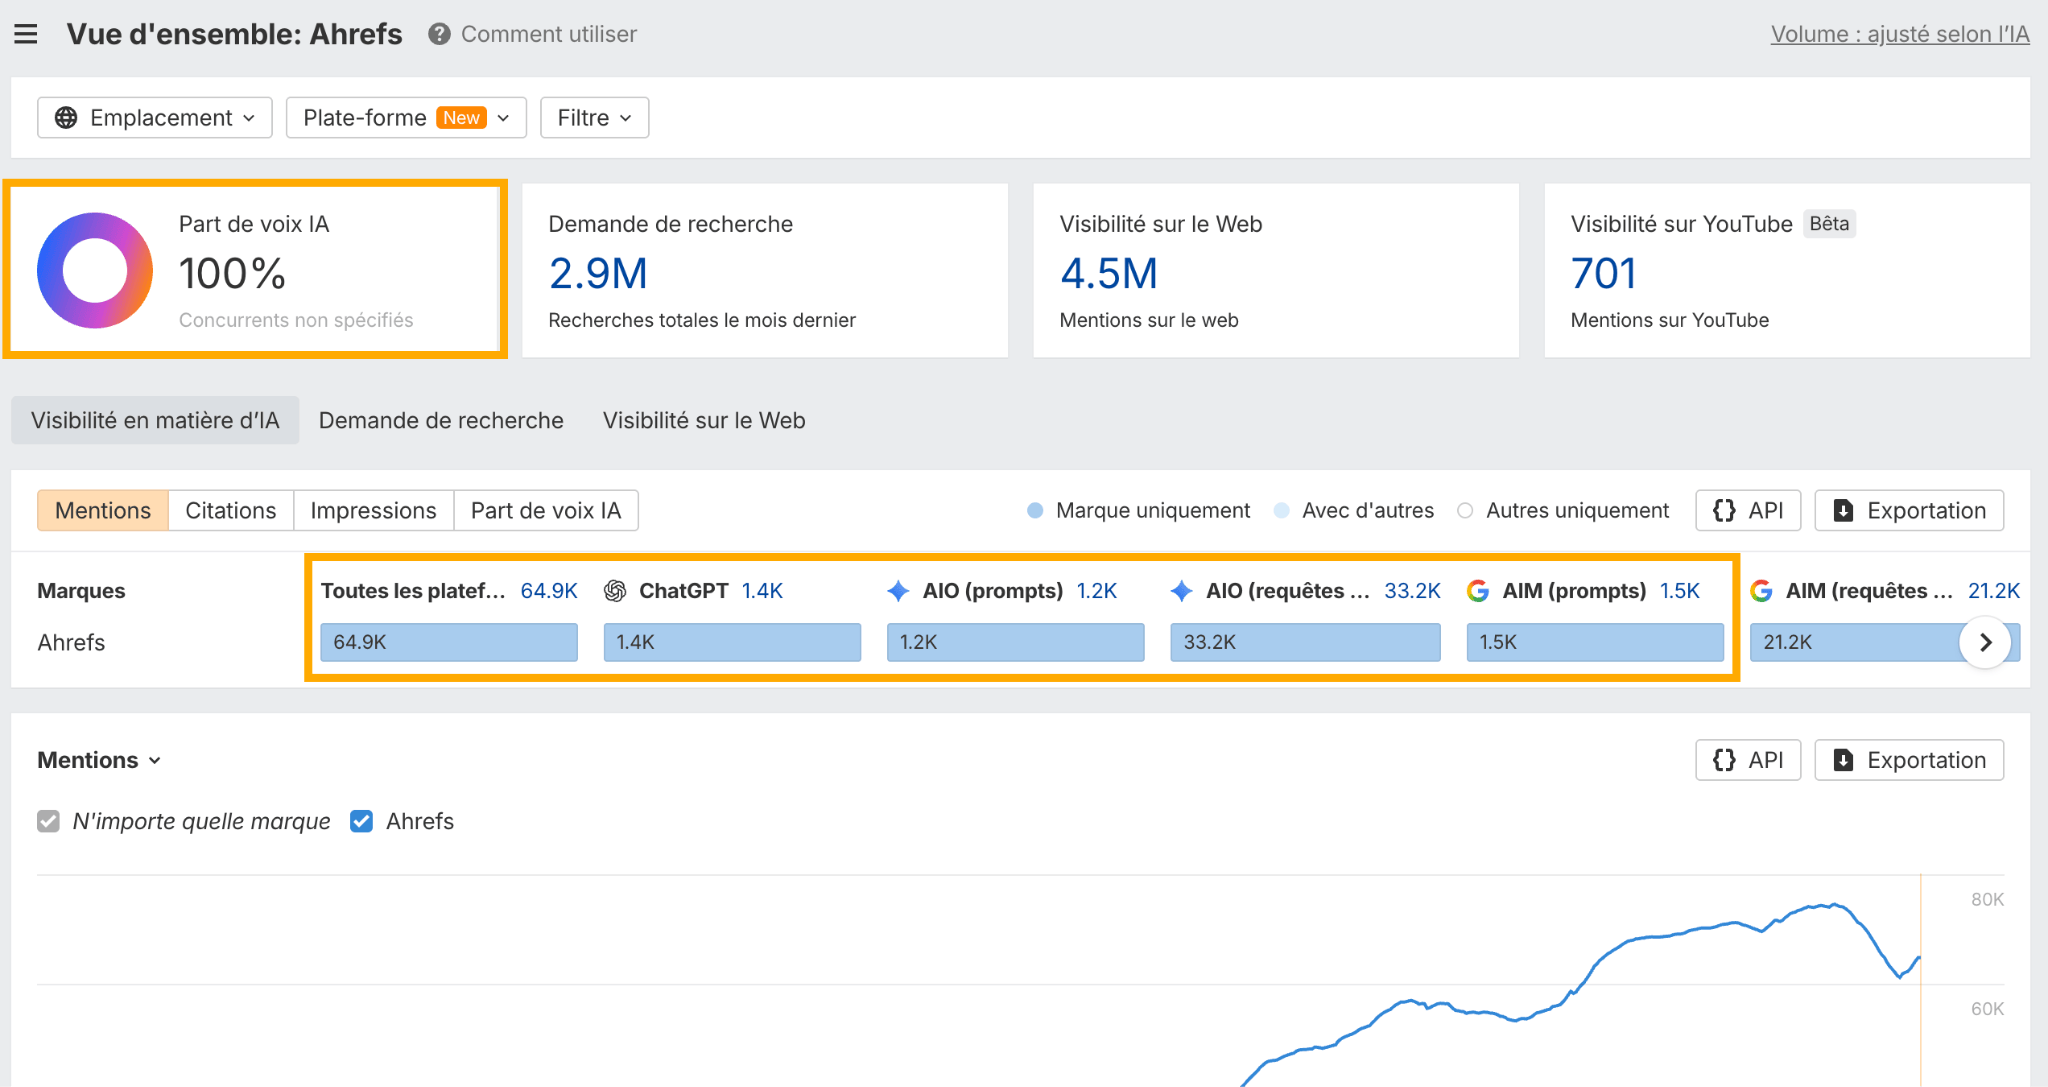Click the ChatGPT logo icon
Viewport: 2048px width, 1087px height.
click(x=615, y=591)
